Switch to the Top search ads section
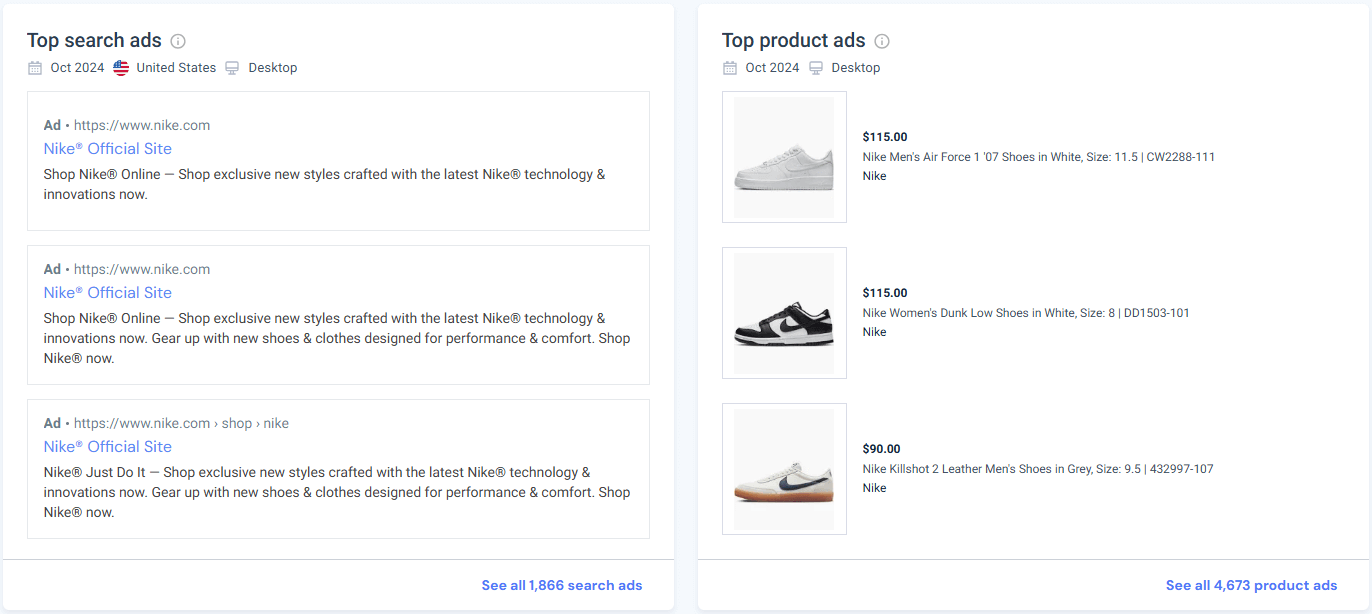The image size is (1372, 614). coord(94,40)
